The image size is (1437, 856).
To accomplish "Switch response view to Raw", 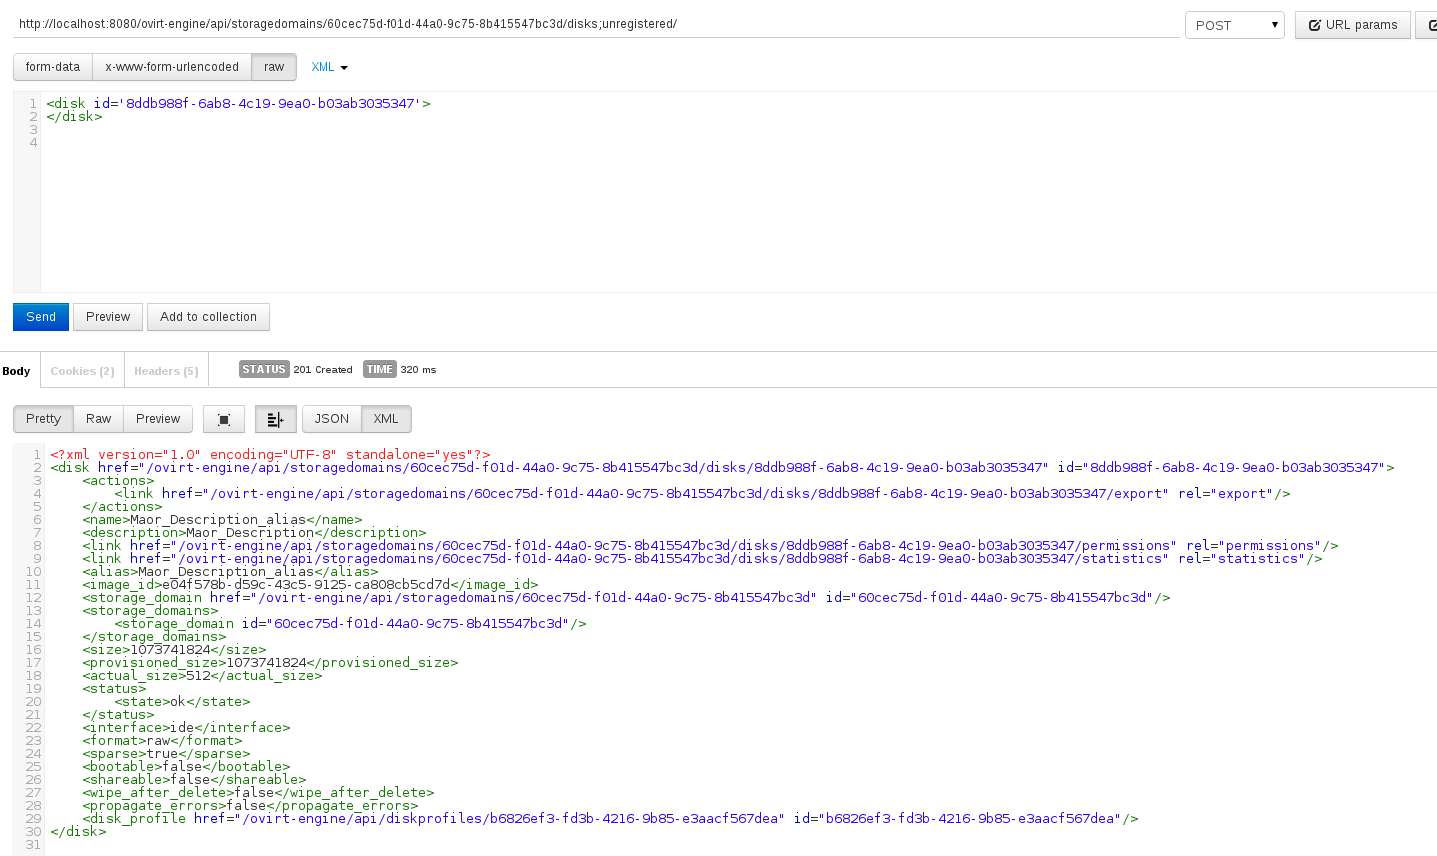I will click(98, 419).
